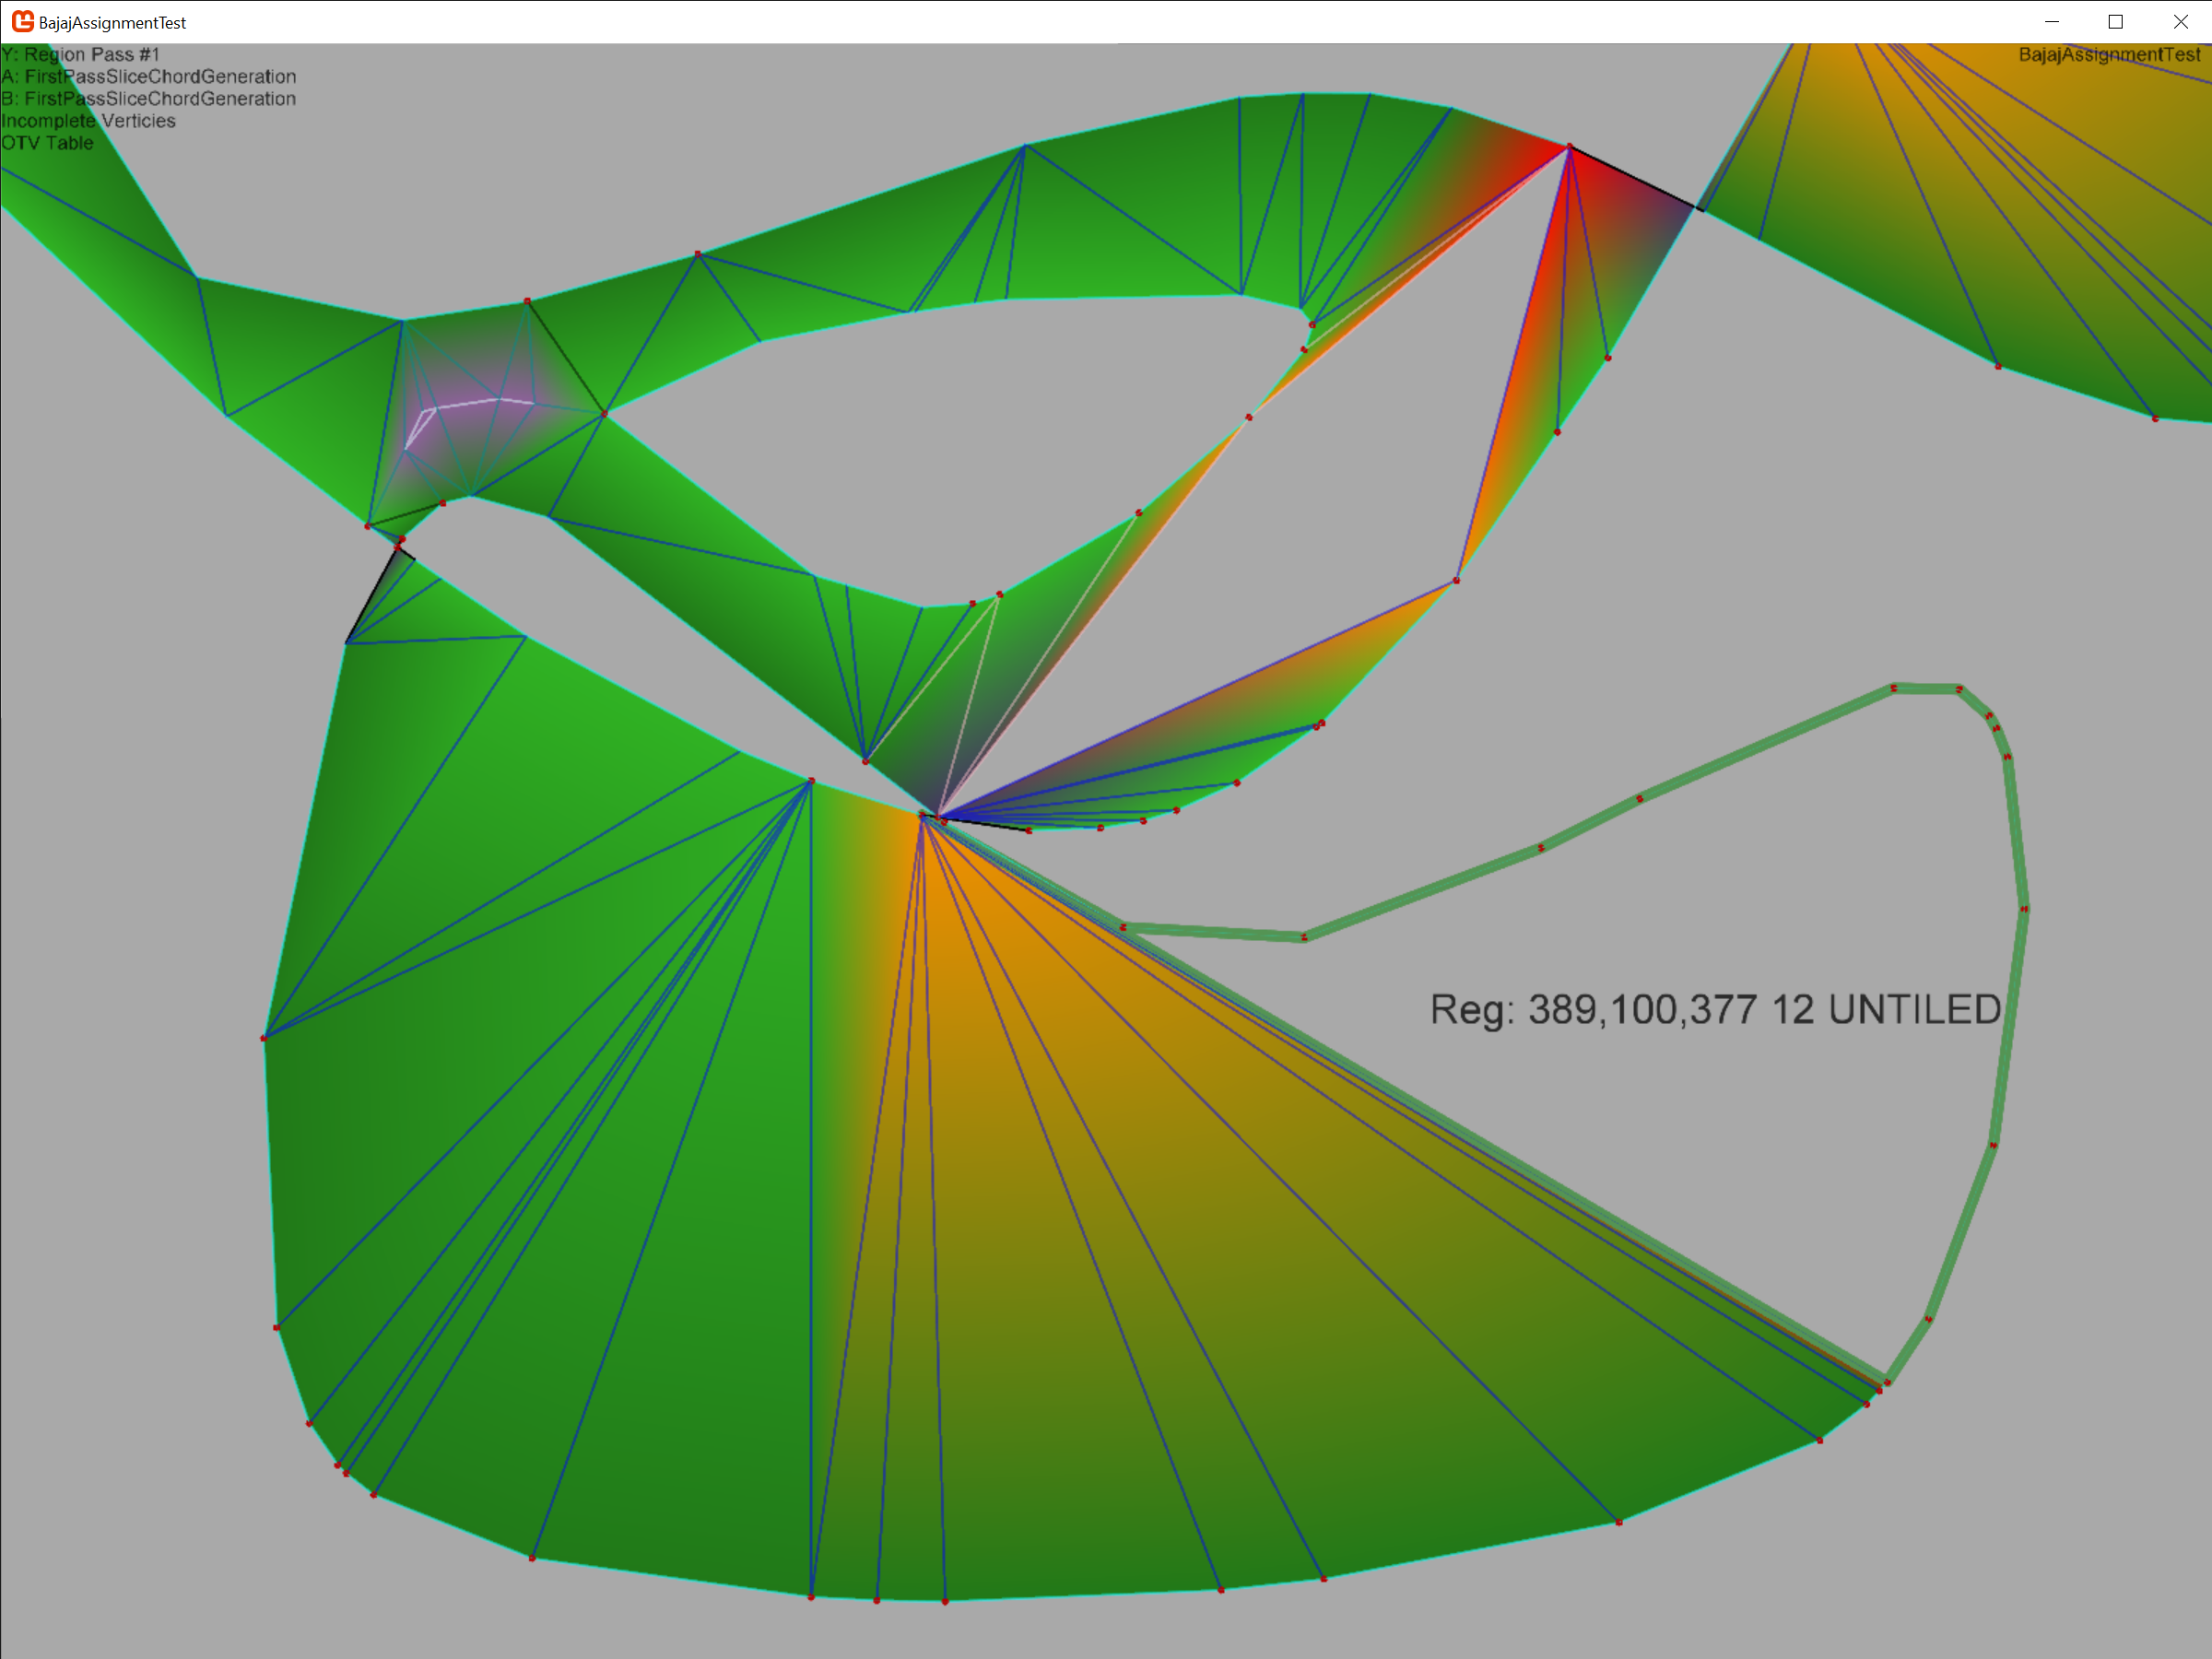Viewport: 2212px width, 1659px height.
Task: Click the 'A: FirstPassSliceChordGeneration' text line
Action: tap(148, 76)
